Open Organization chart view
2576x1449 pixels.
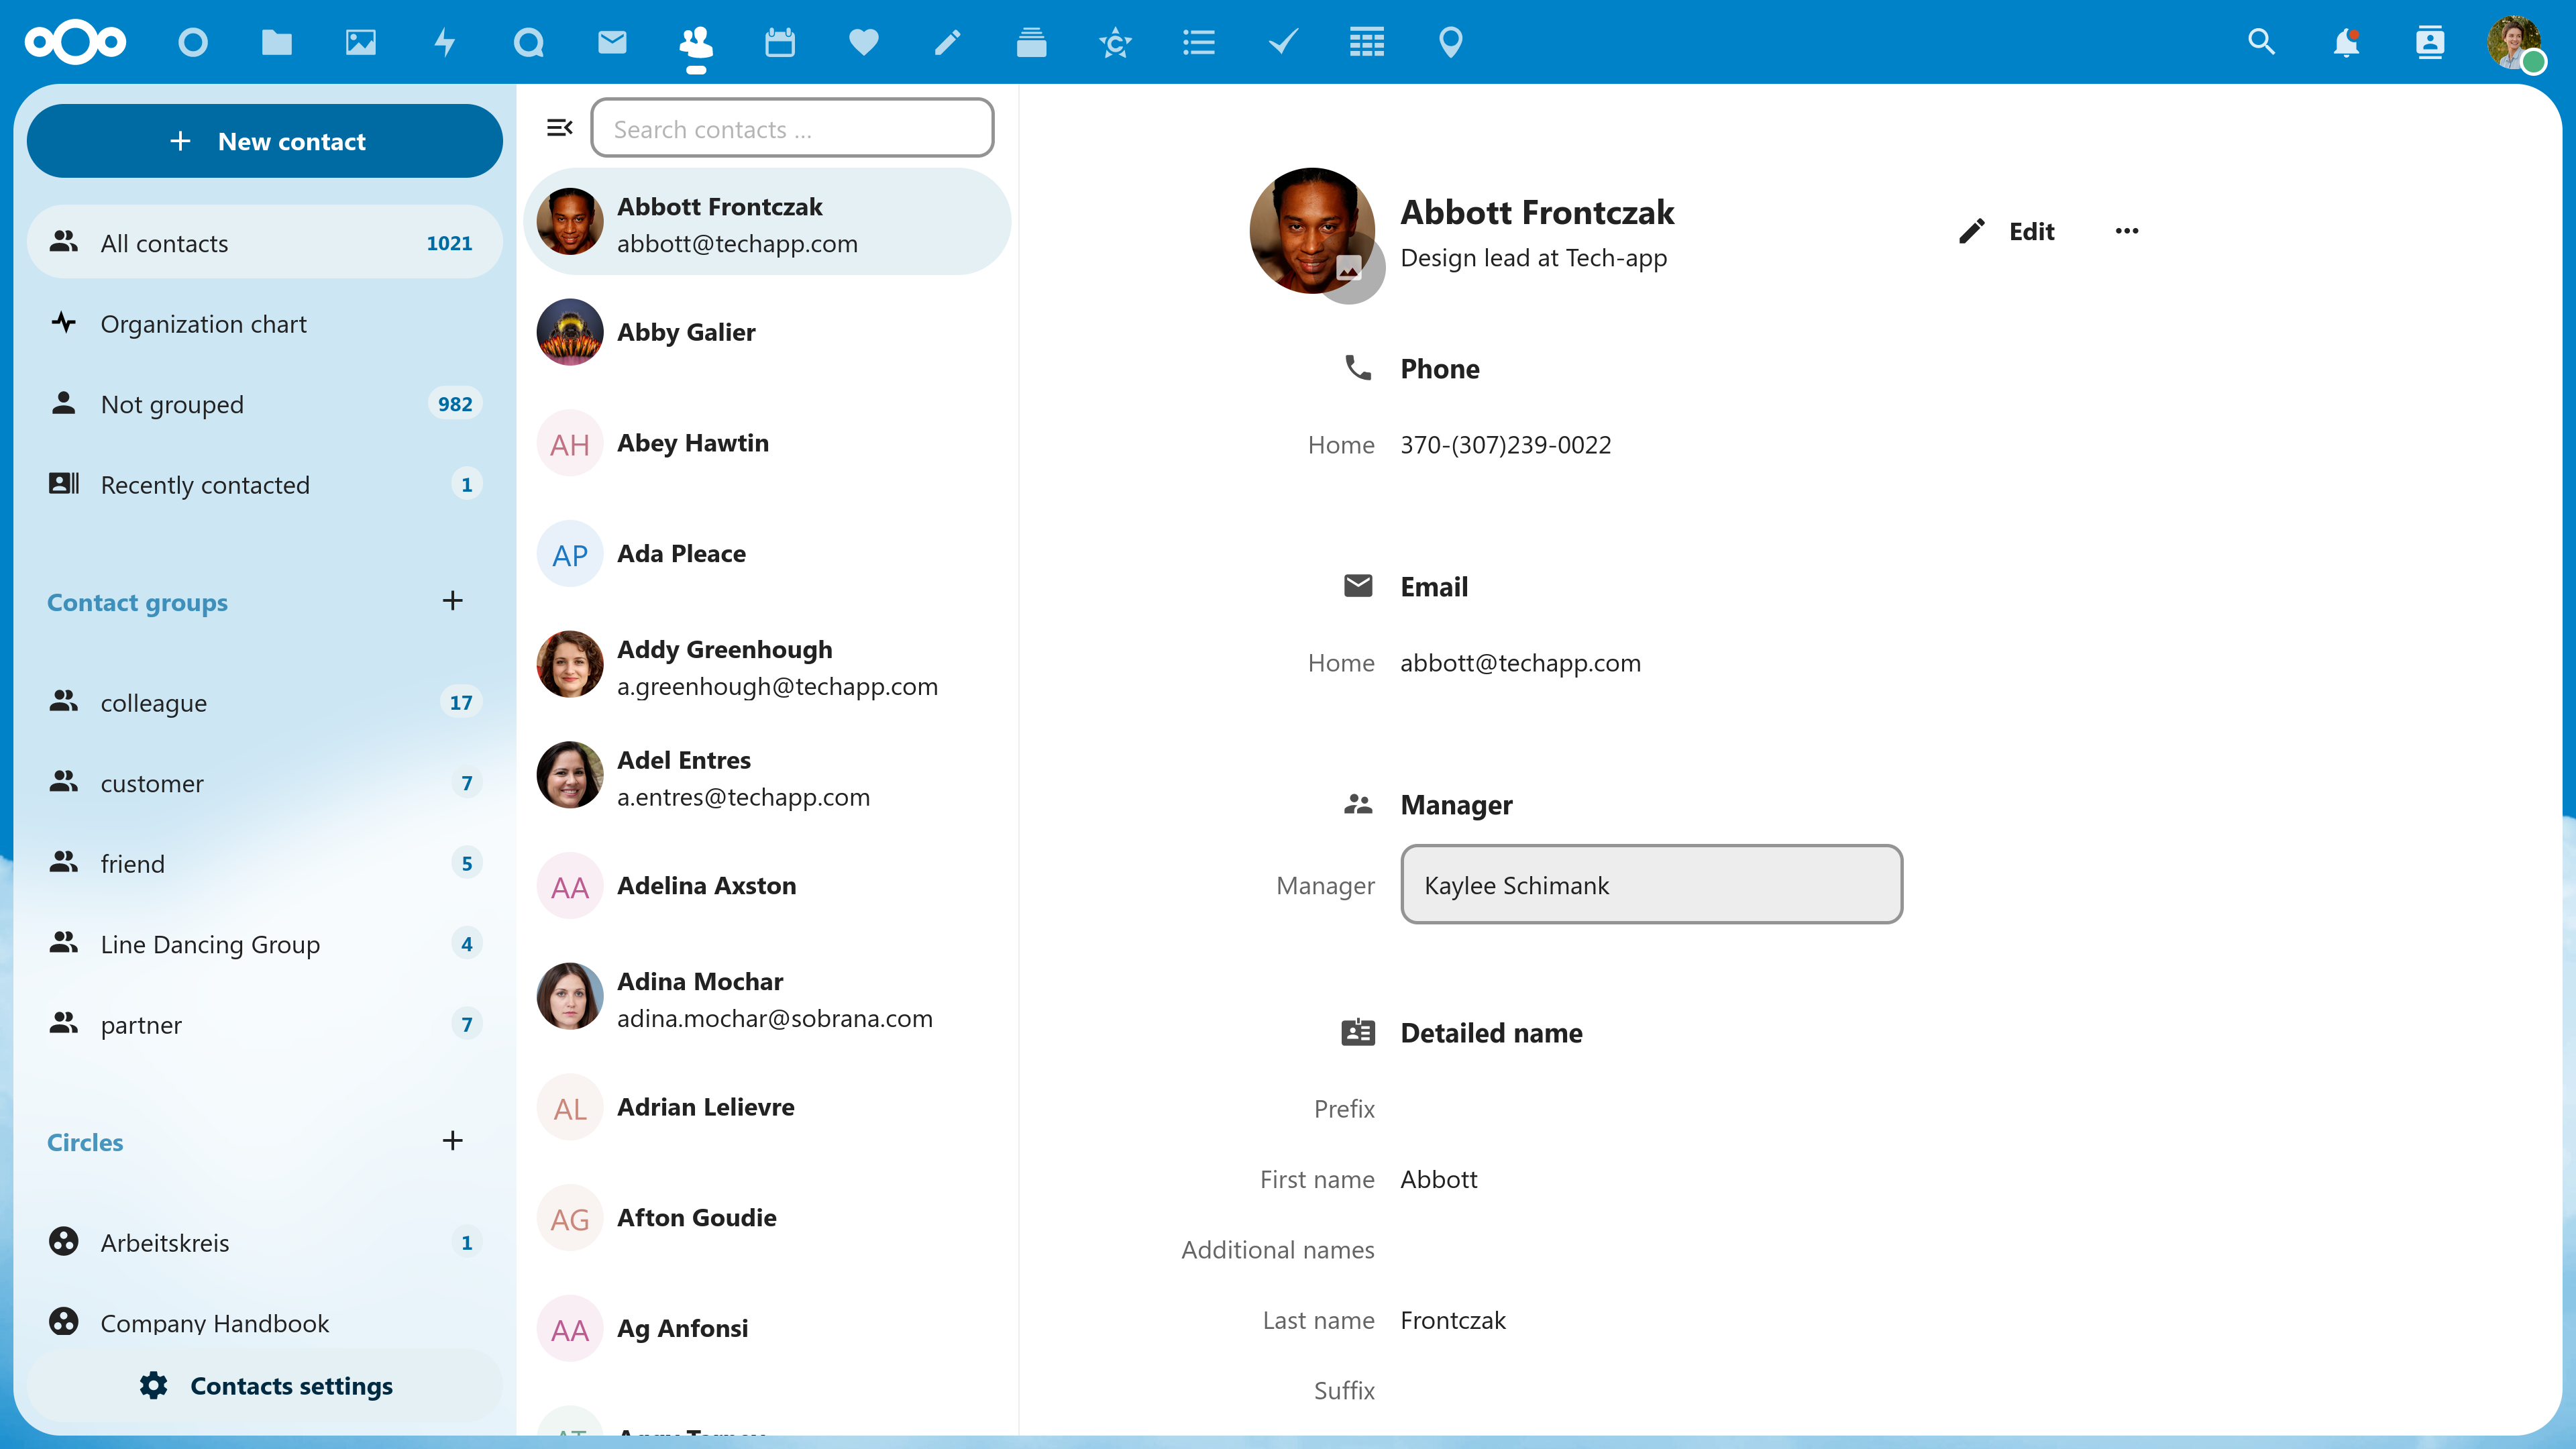265,324
